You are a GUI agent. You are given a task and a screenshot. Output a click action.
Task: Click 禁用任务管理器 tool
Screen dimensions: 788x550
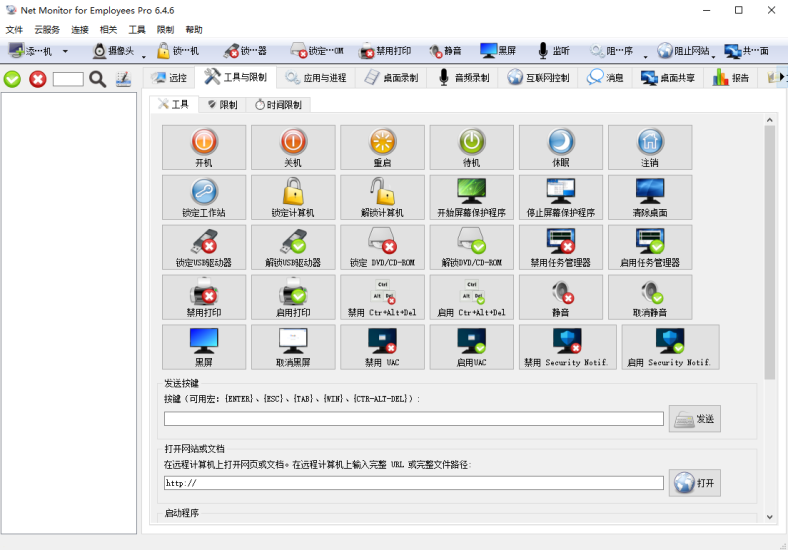click(x=561, y=247)
